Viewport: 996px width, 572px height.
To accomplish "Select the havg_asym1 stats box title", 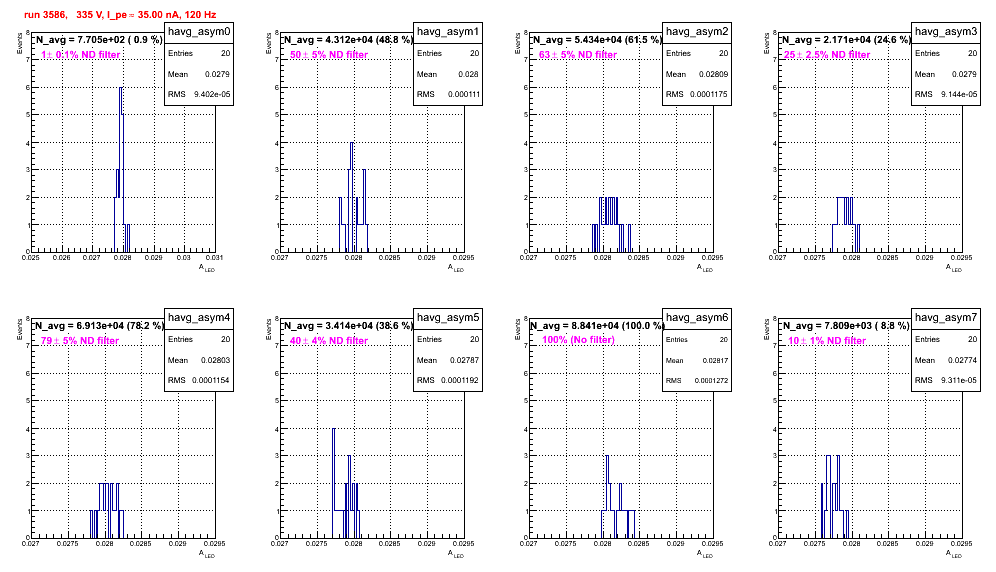I will (x=448, y=31).
